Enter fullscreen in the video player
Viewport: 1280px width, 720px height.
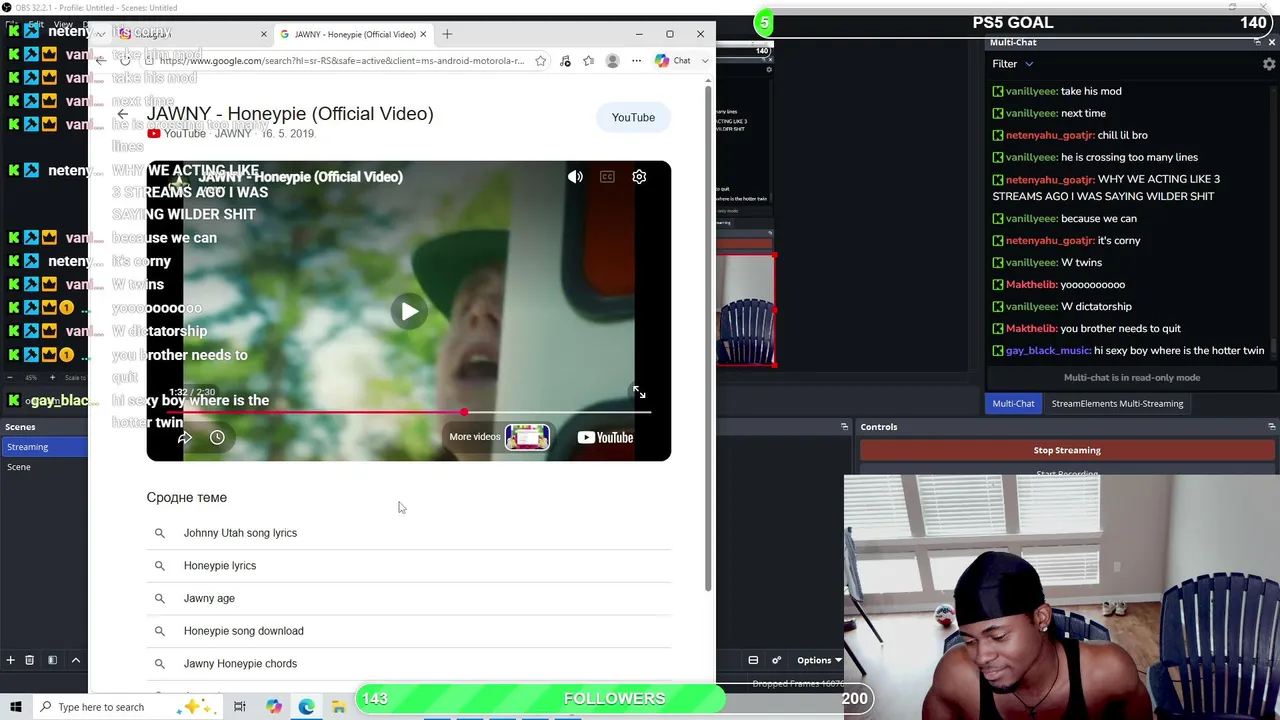point(639,393)
